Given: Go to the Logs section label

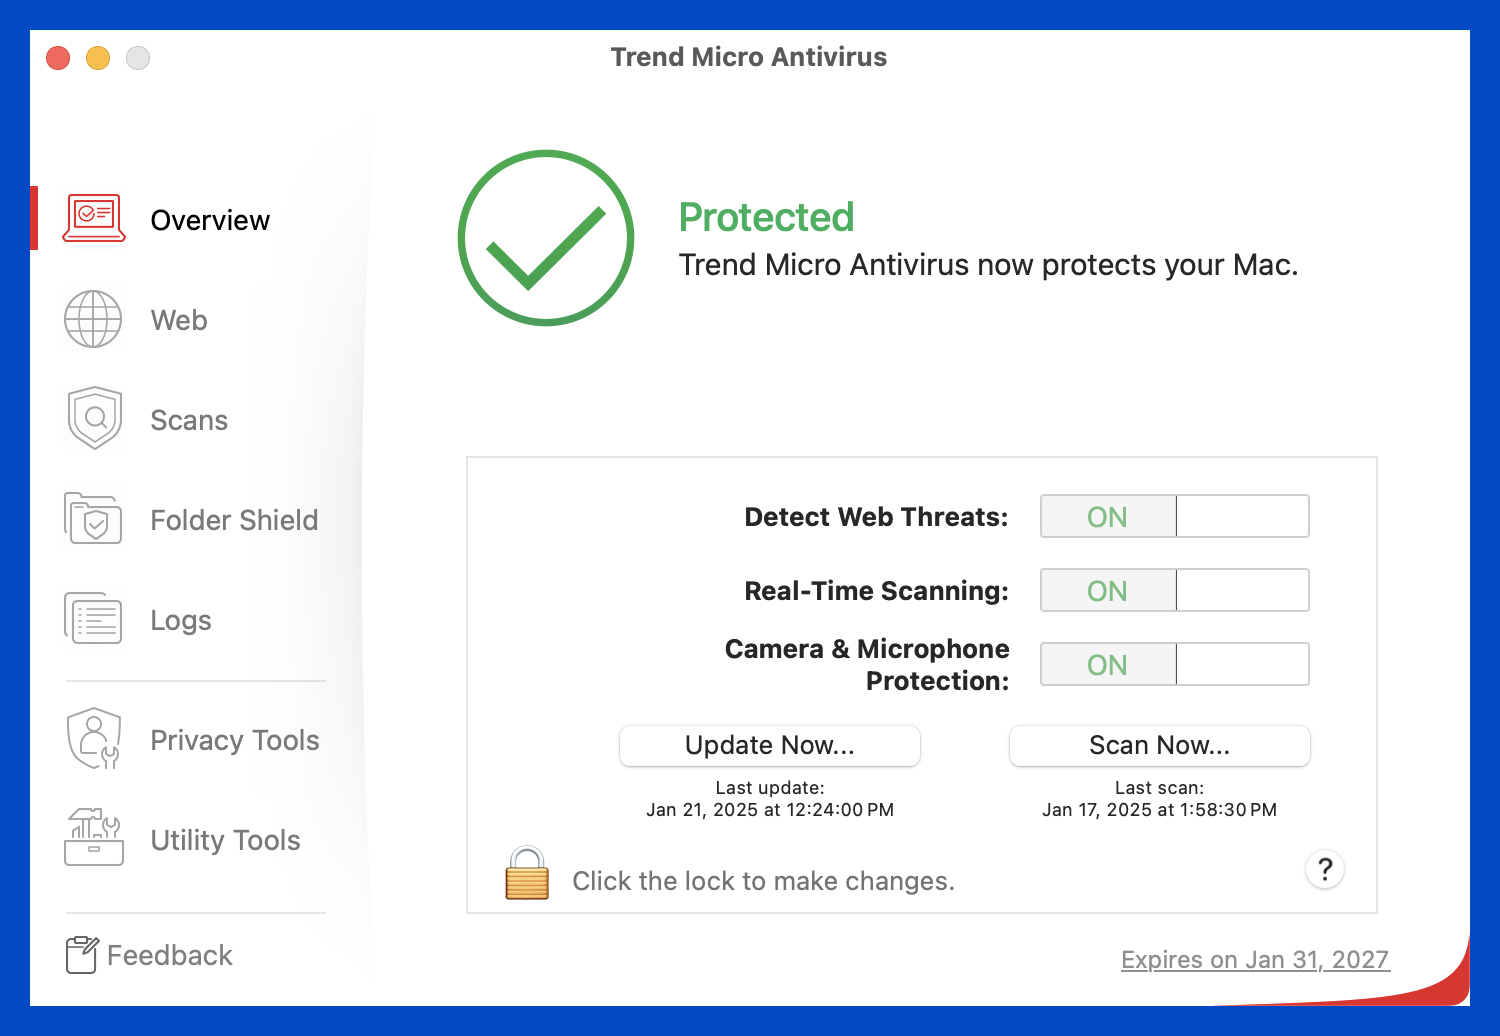Looking at the screenshot, I should tap(181, 620).
